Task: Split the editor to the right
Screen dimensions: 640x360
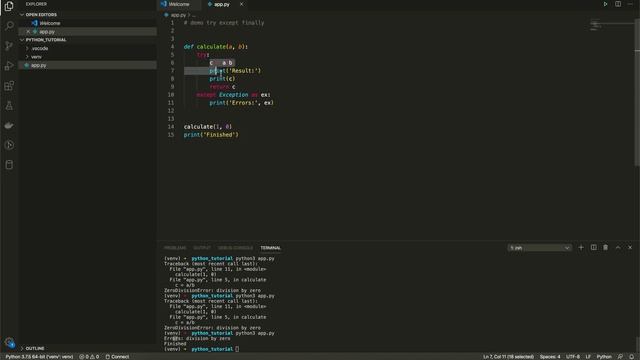Action: pyautogui.click(x=618, y=4)
